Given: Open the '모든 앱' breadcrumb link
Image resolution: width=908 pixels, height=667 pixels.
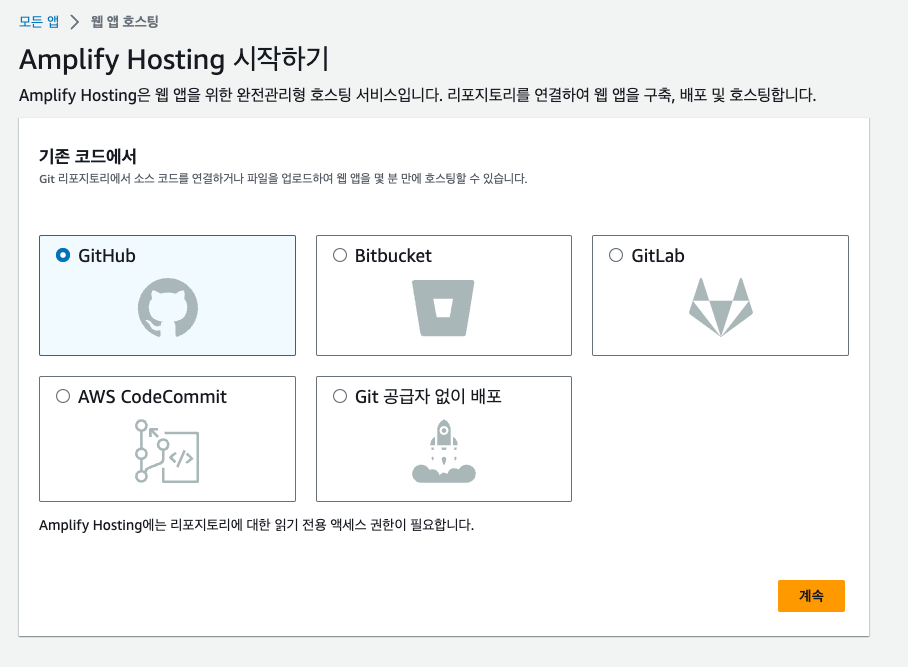Looking at the screenshot, I should pos(39,22).
